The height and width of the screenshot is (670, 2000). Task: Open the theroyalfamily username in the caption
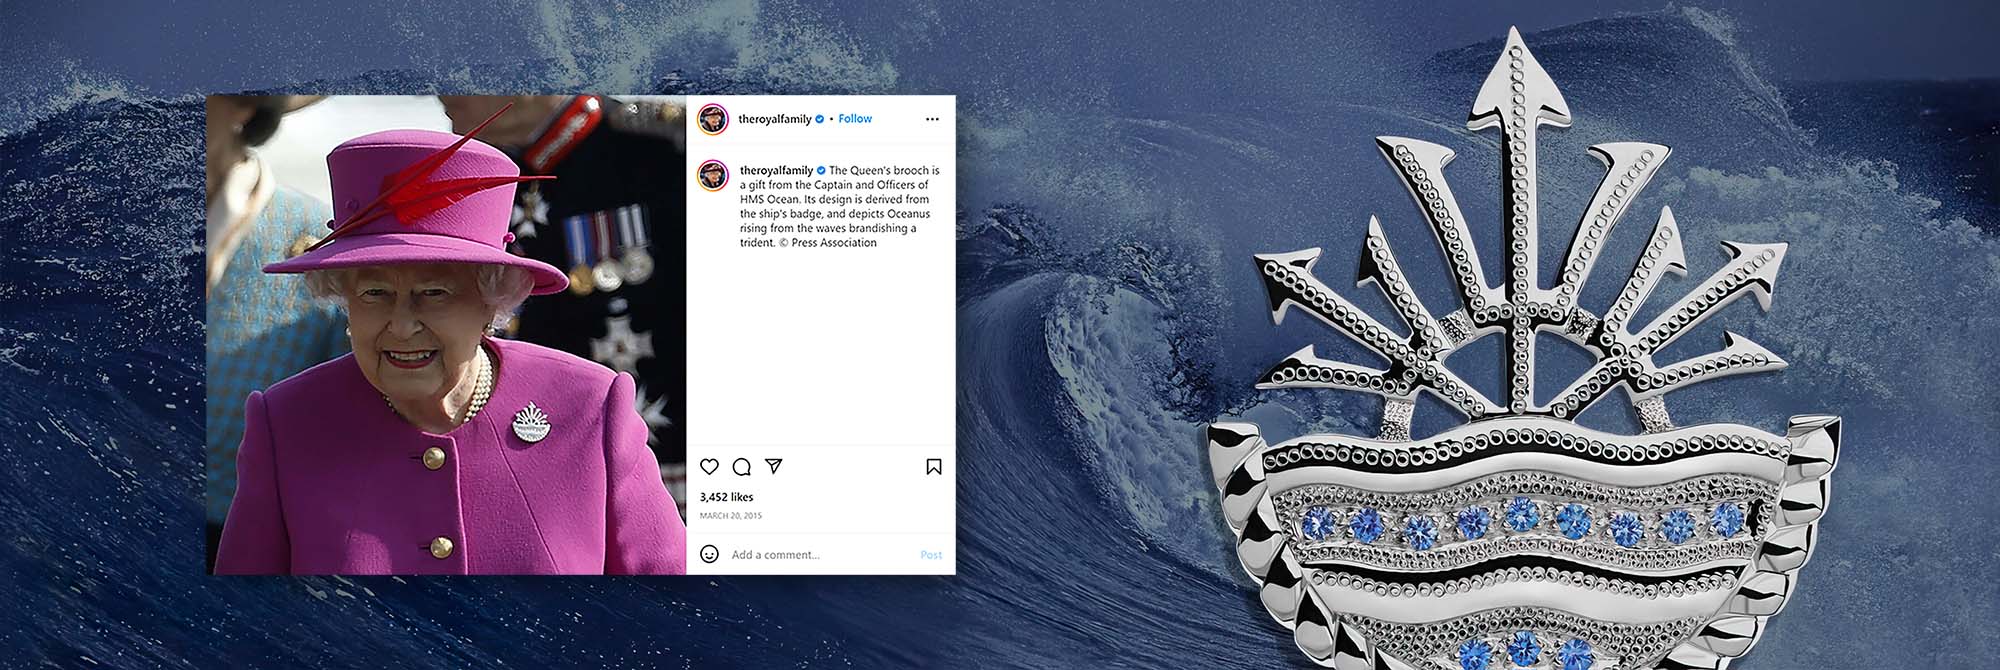point(777,171)
